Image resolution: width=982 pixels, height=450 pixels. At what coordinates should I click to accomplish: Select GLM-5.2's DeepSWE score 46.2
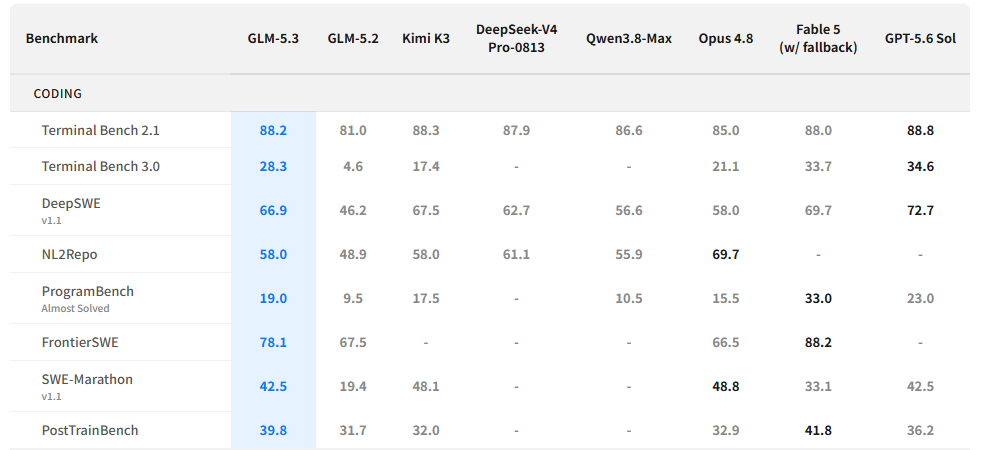click(x=353, y=210)
